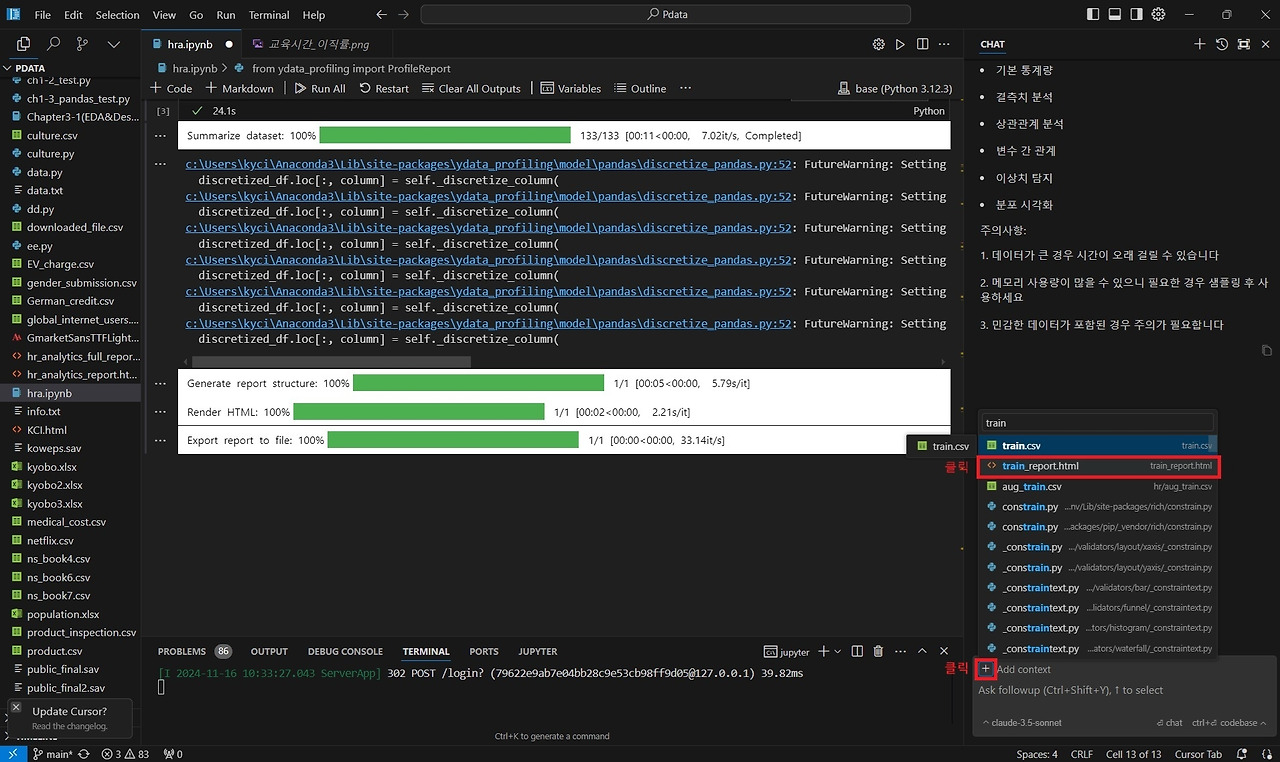1280x762 pixels.
Task: Run the notebook with the play icon
Action: tap(900, 44)
